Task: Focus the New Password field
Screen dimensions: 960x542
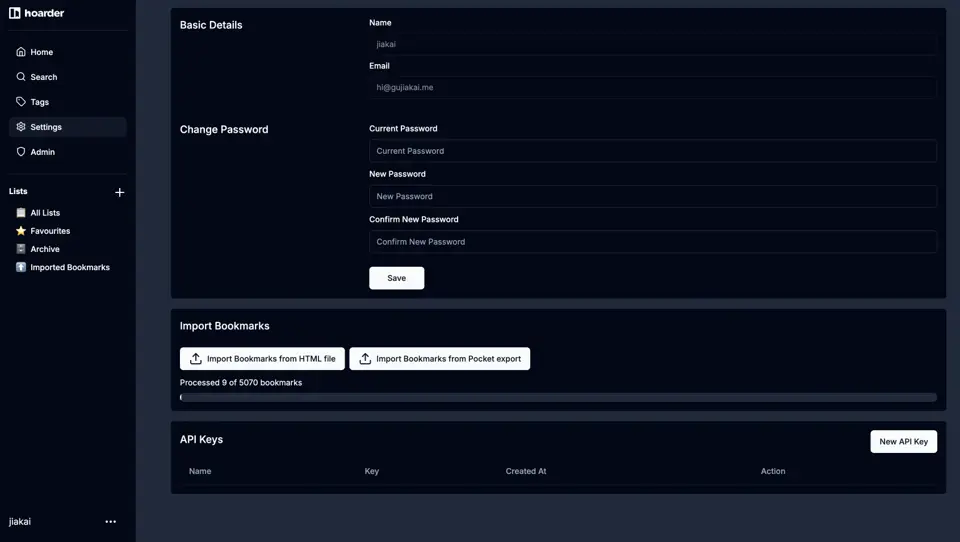Action: 653,197
